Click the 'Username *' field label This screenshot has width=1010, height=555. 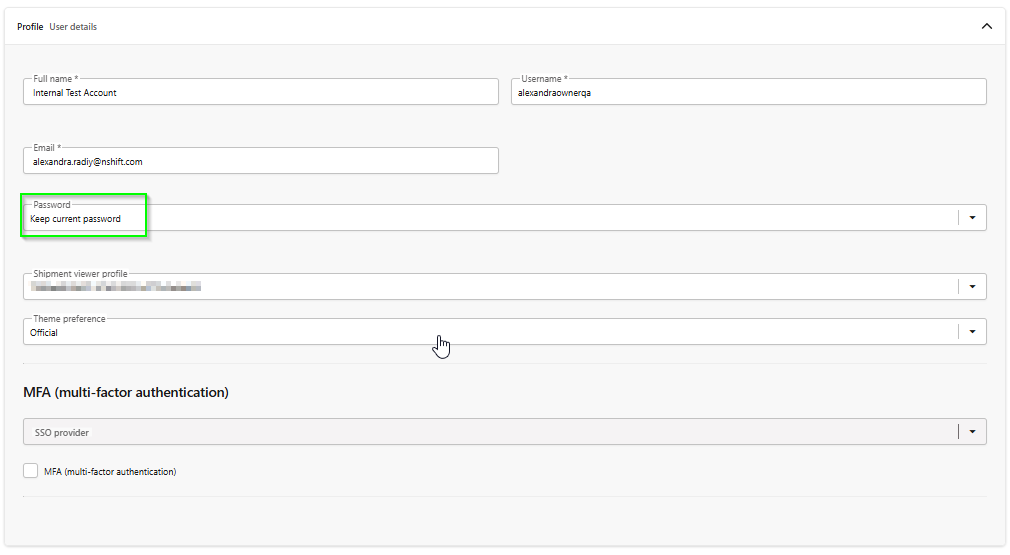point(544,79)
